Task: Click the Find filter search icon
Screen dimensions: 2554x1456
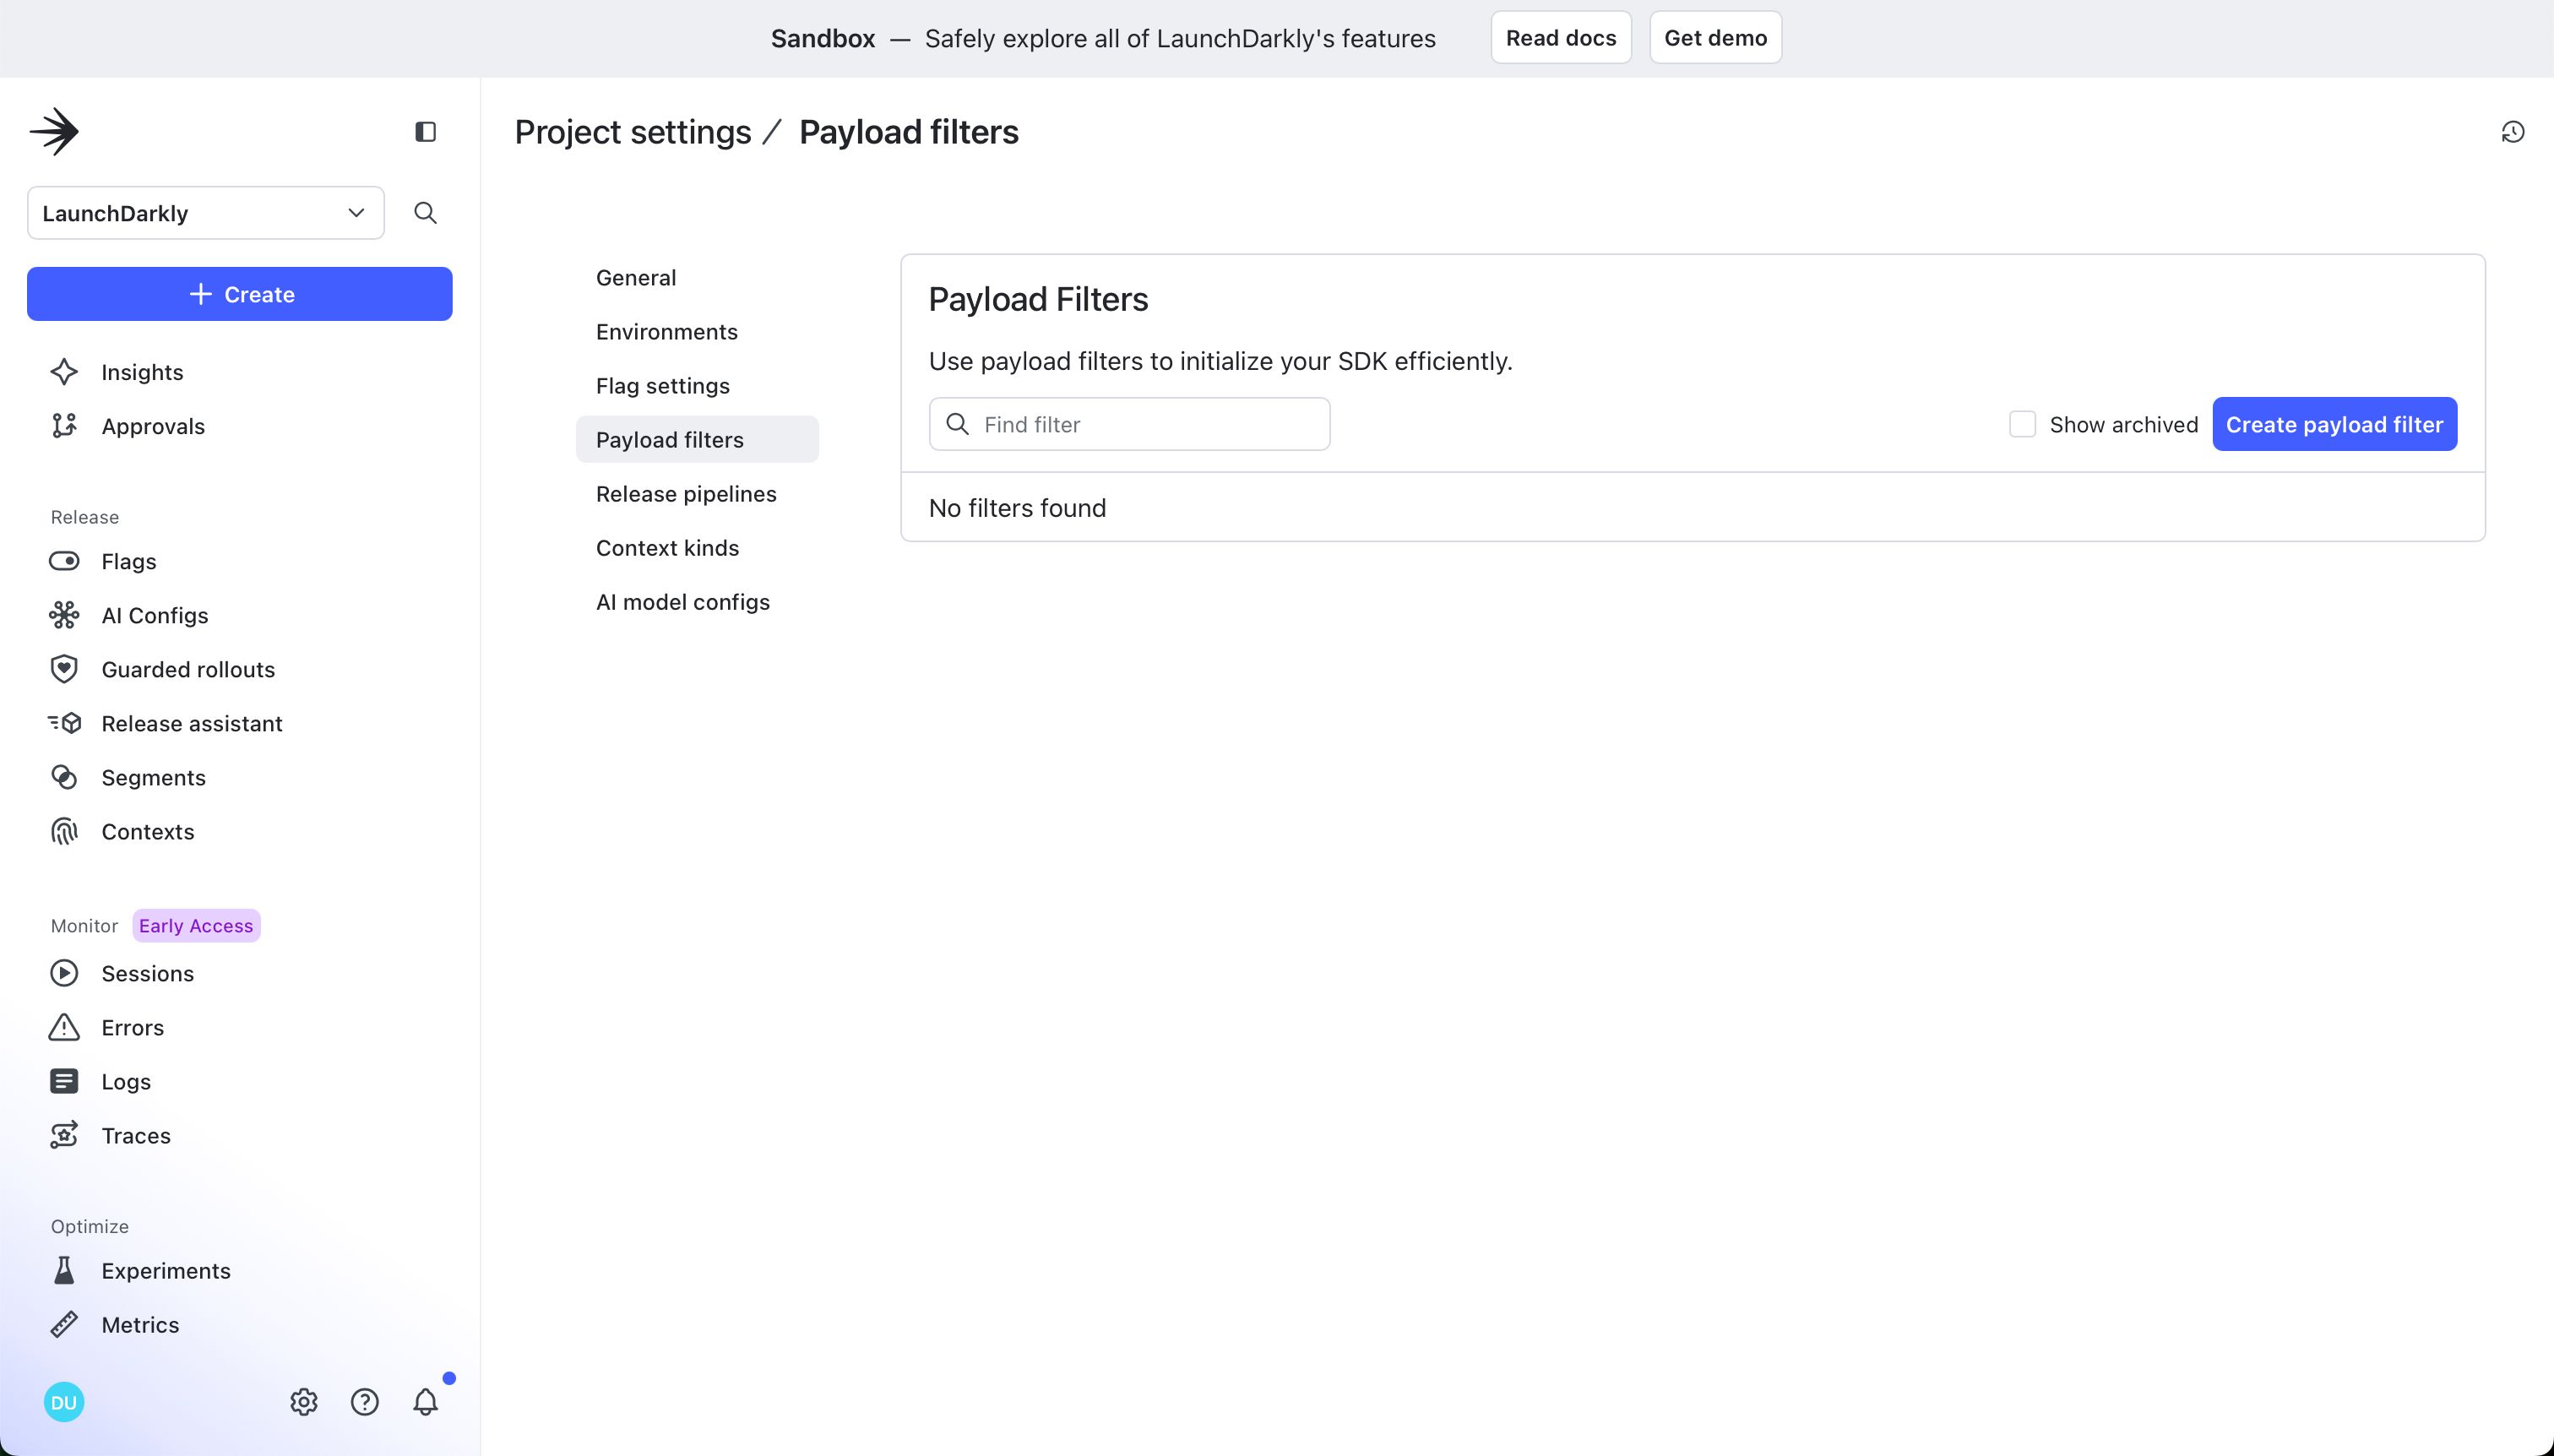Action: point(957,424)
